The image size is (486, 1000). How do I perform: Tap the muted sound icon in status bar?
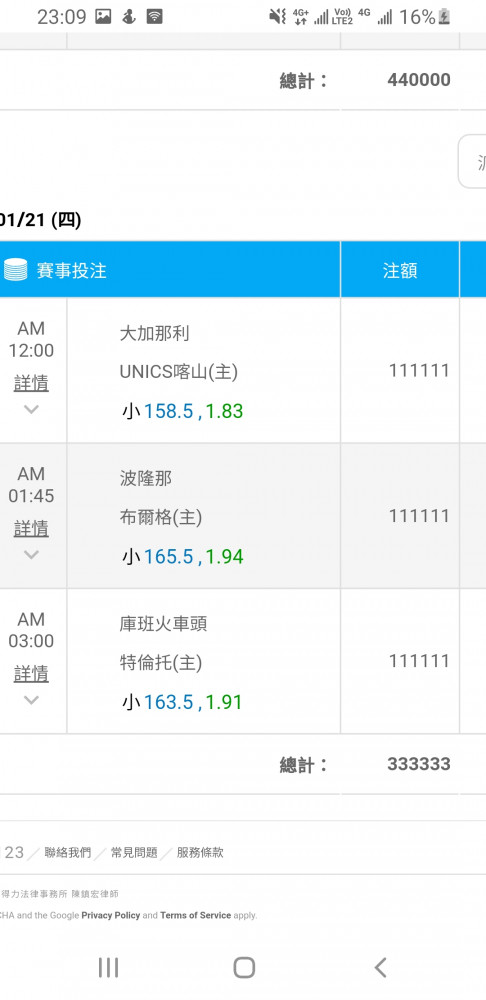pyautogui.click(x=277, y=17)
